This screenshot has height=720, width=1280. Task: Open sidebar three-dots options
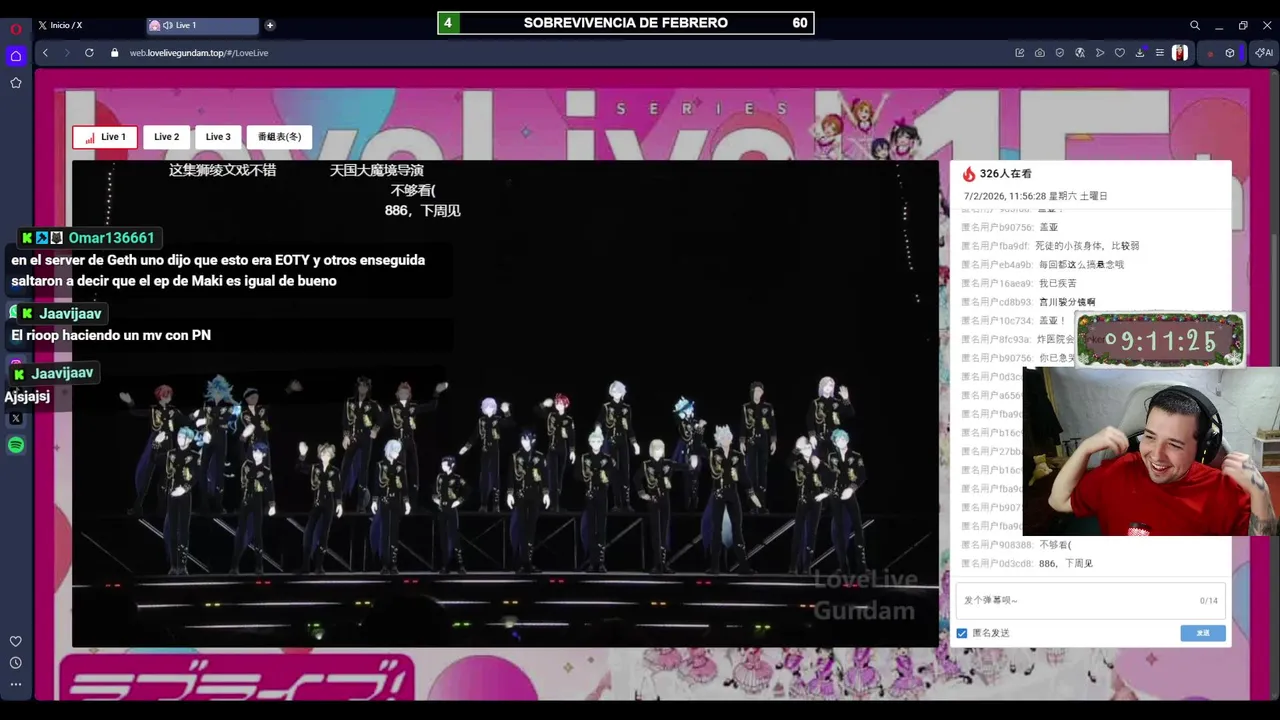click(16, 684)
